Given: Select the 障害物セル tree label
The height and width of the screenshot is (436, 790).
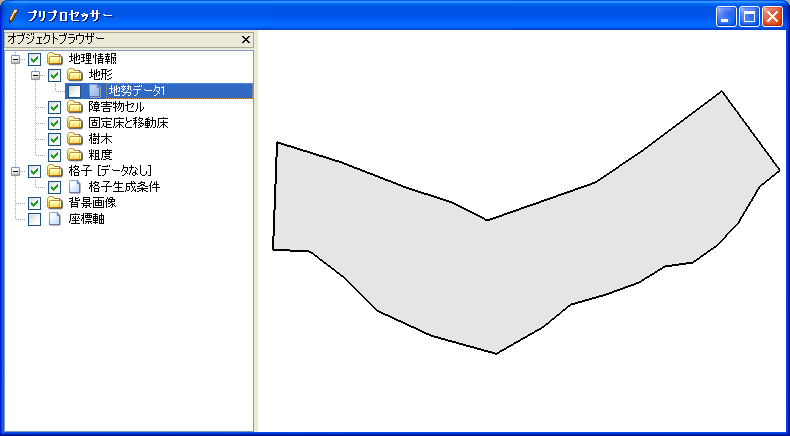Looking at the screenshot, I should pyautogui.click(x=116, y=107).
